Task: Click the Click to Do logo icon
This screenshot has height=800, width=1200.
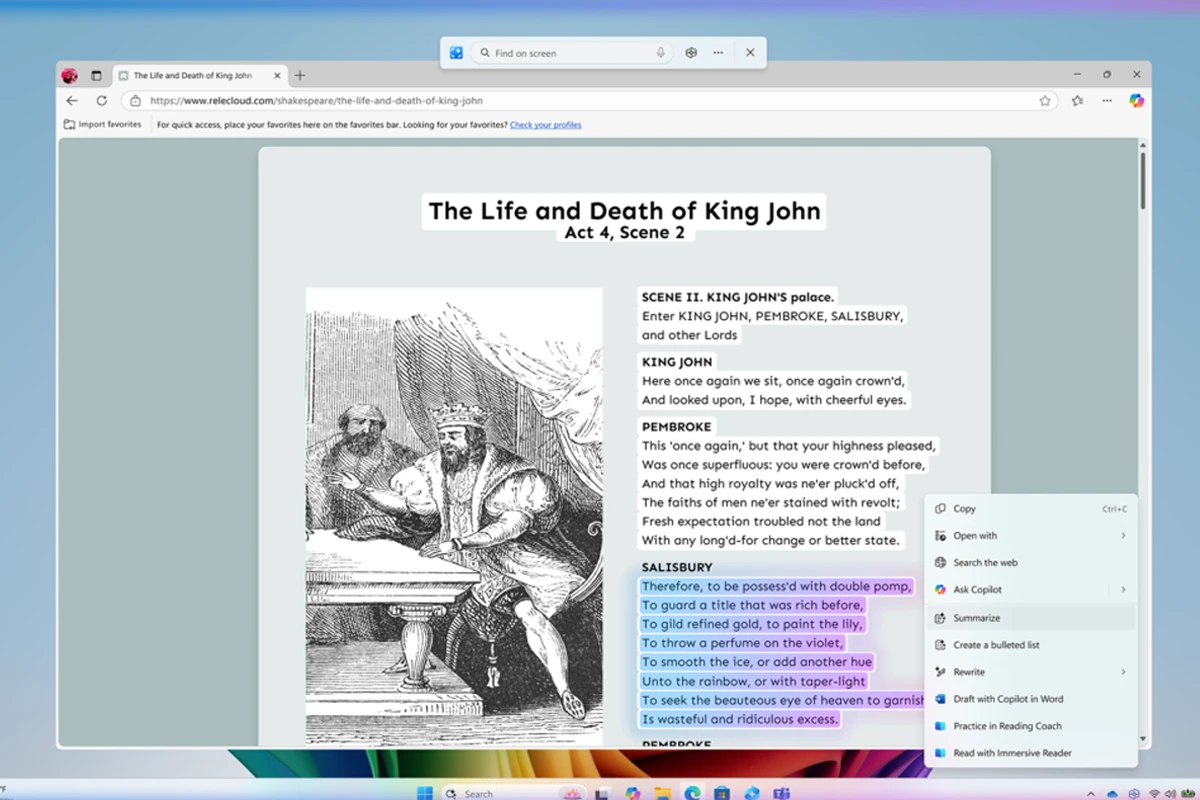Action: pyautogui.click(x=456, y=53)
